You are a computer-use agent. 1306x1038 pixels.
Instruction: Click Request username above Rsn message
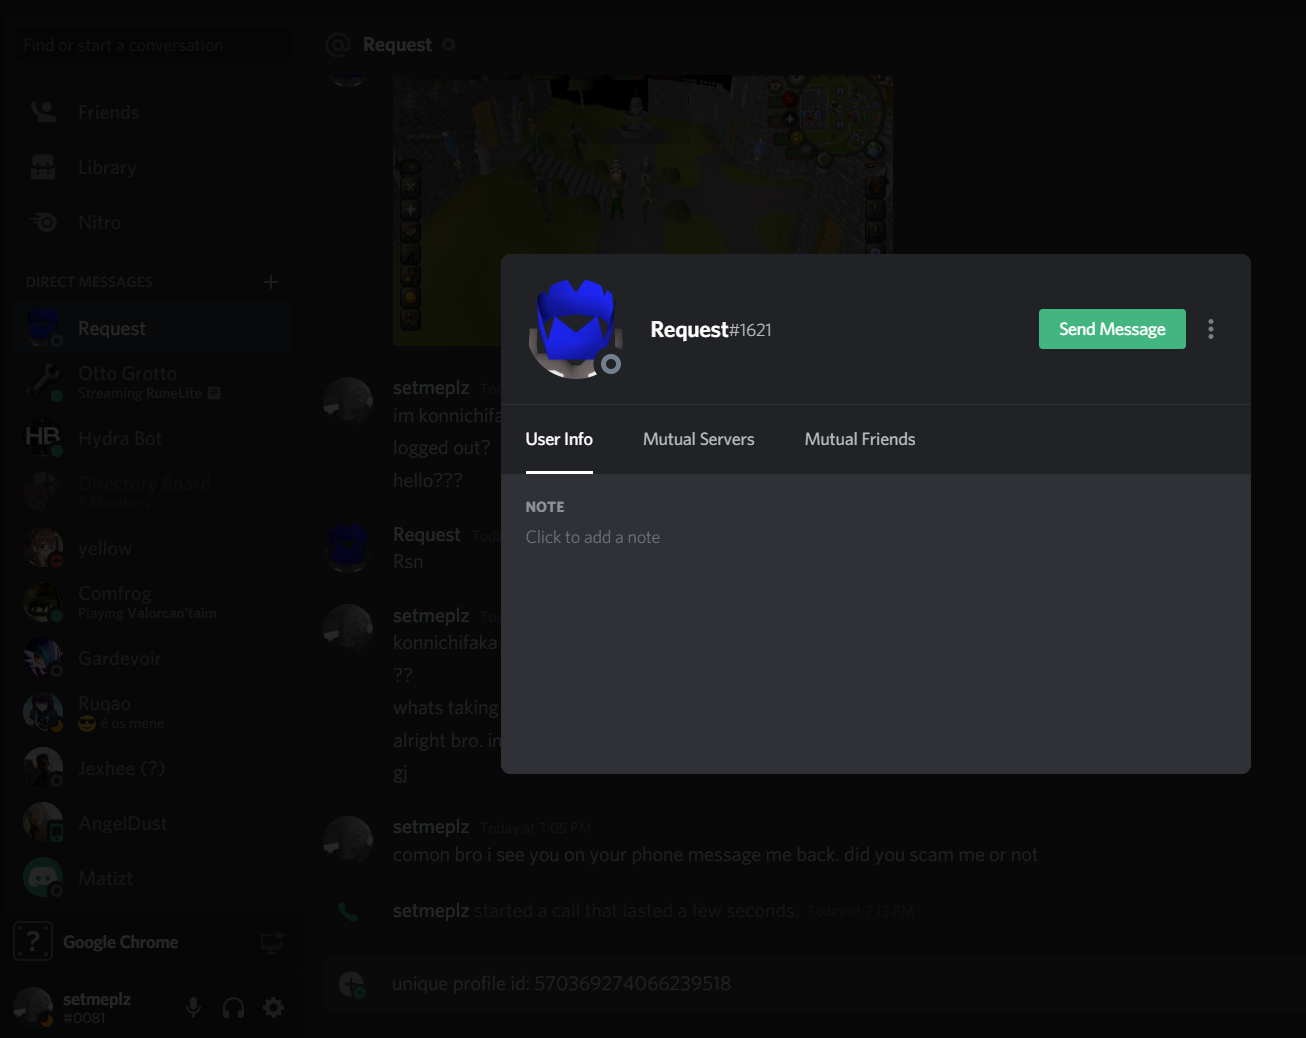point(427,535)
